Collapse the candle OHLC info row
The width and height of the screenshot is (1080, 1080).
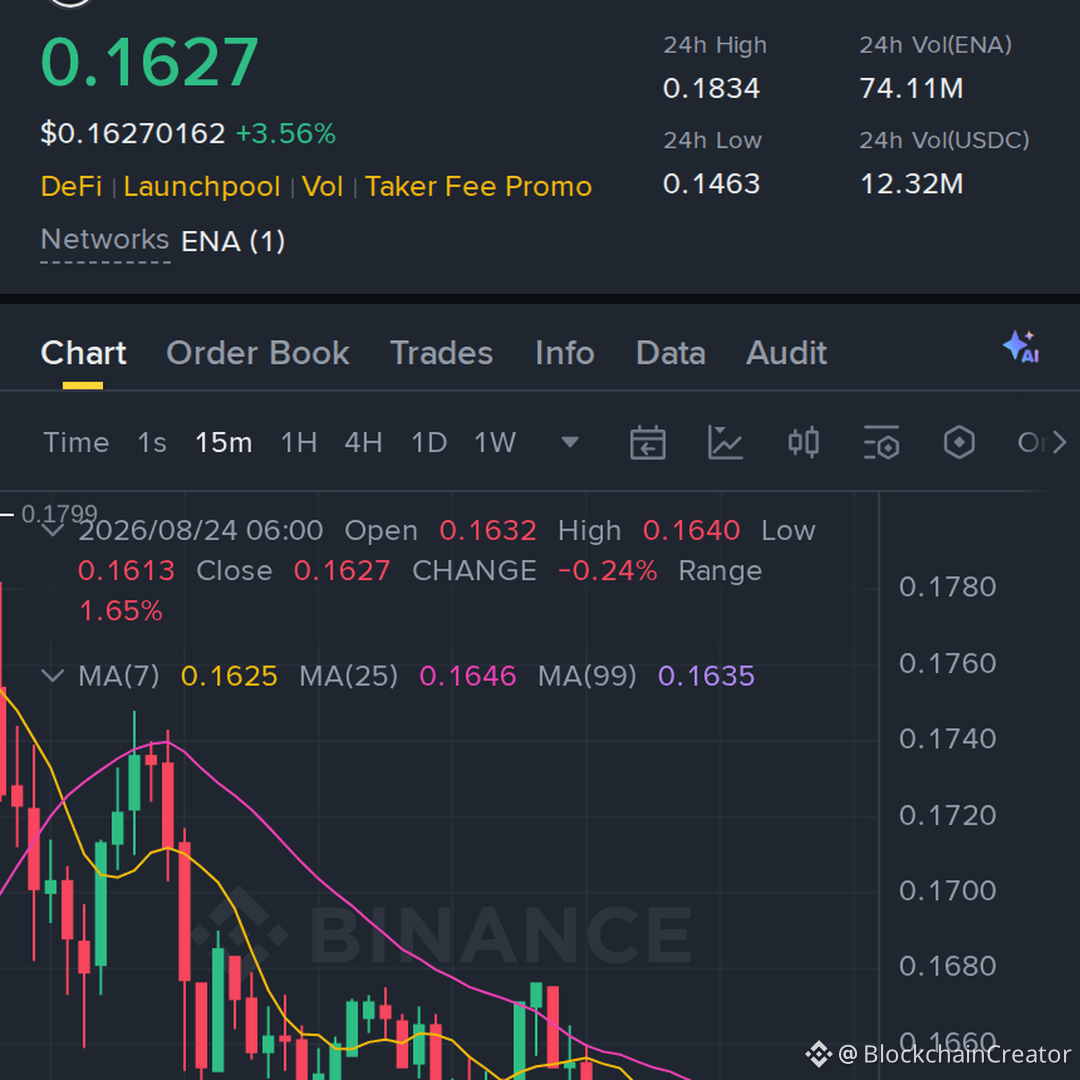point(53,530)
